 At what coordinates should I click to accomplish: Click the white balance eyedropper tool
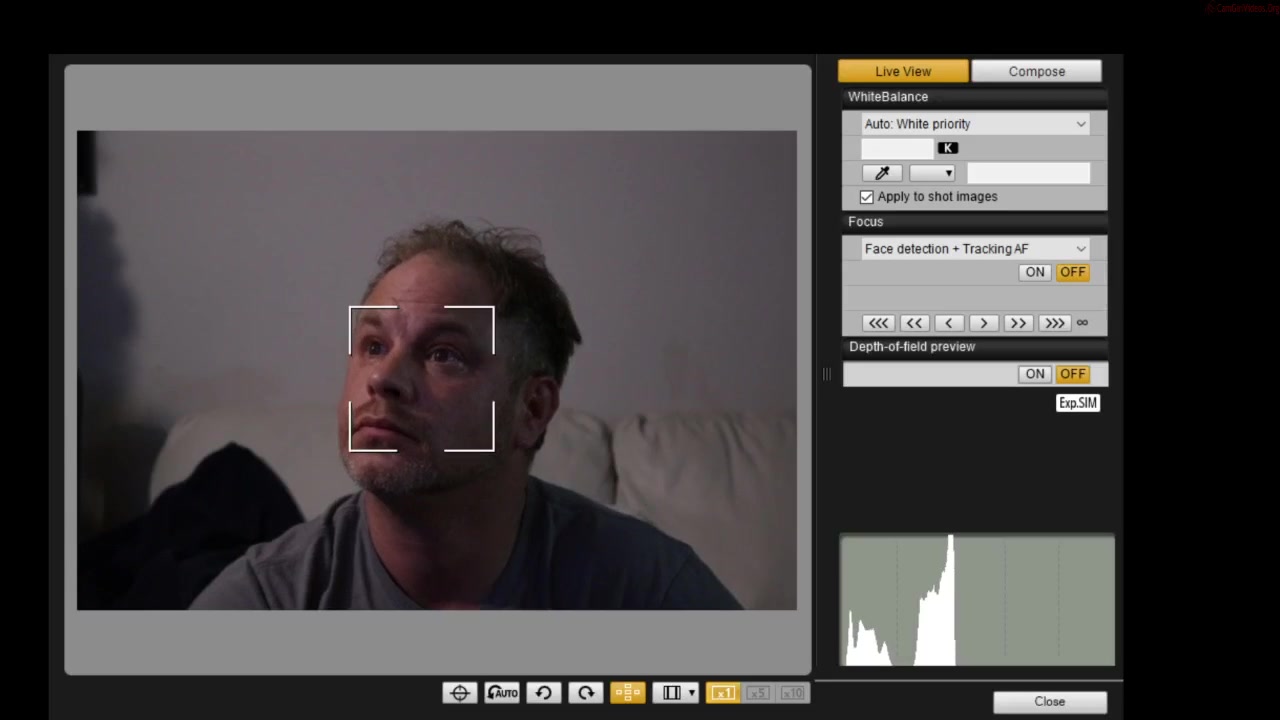coord(882,173)
